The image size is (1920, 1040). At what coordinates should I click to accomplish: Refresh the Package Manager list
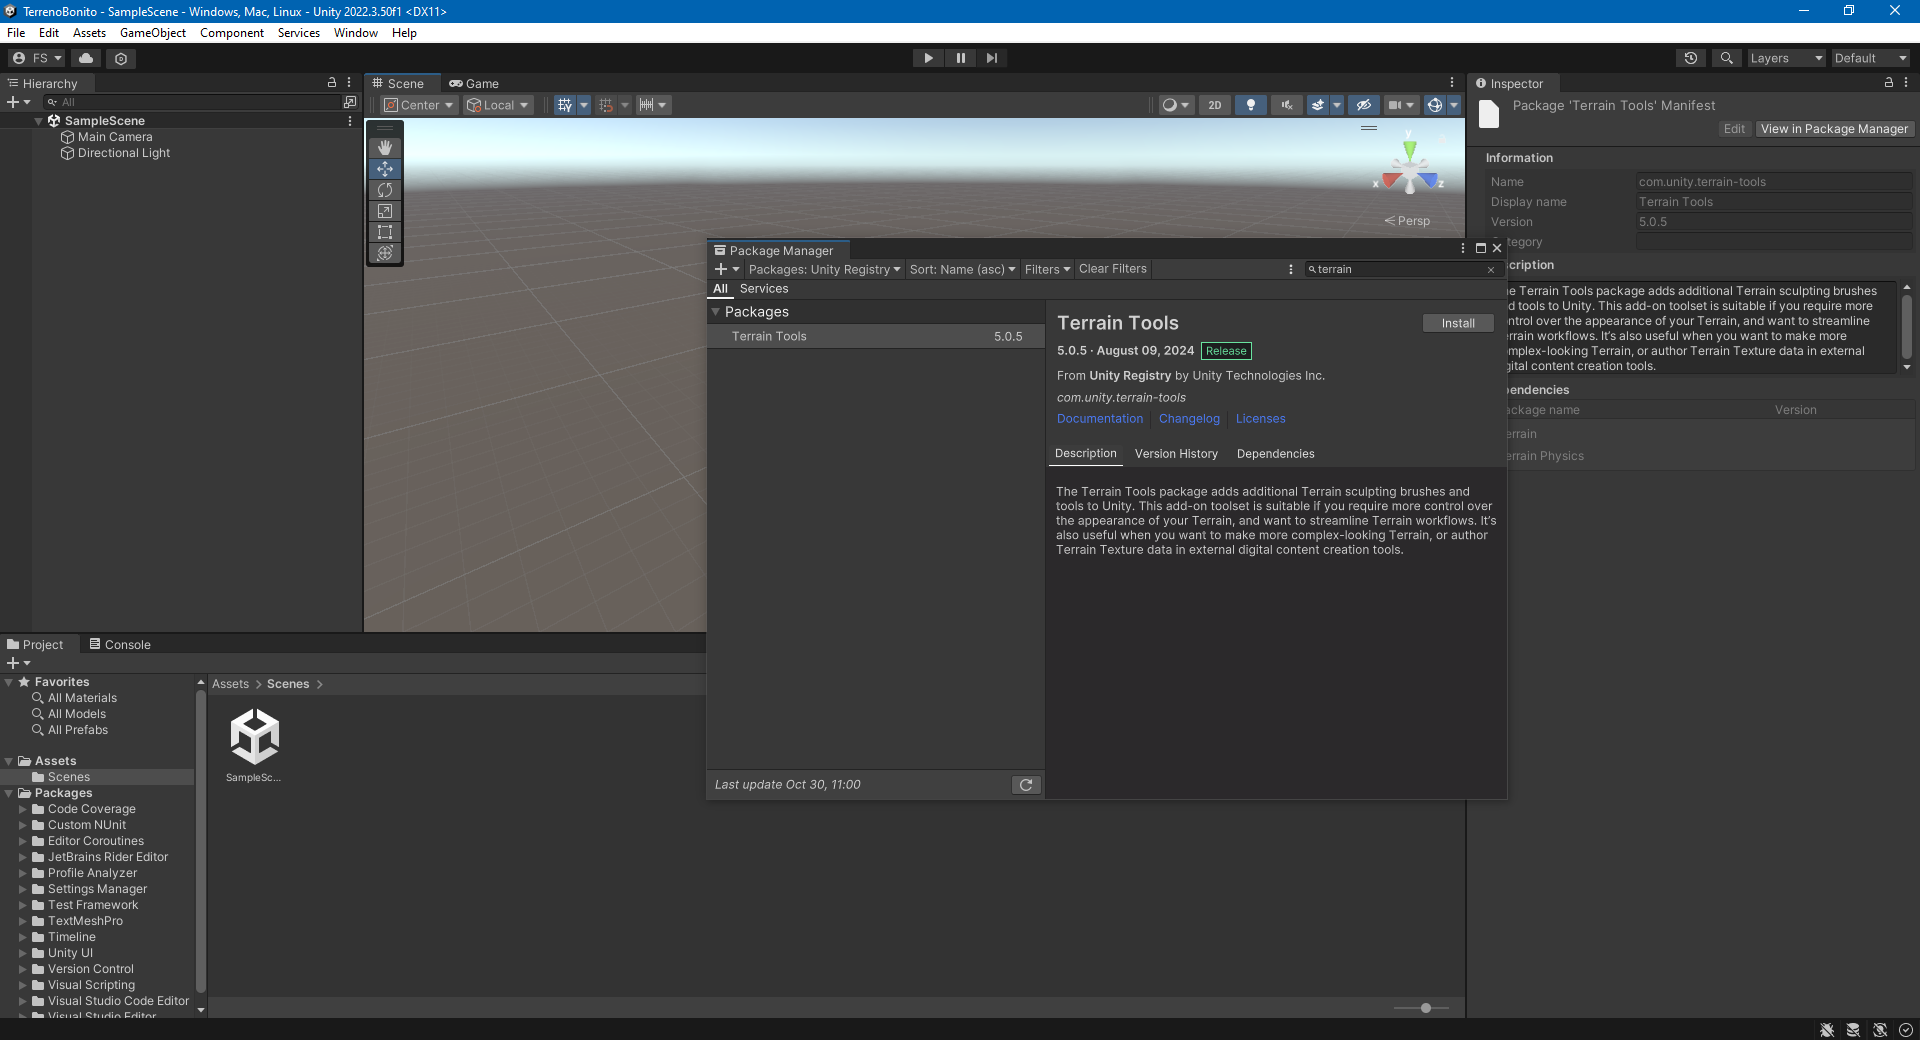[x=1026, y=785]
